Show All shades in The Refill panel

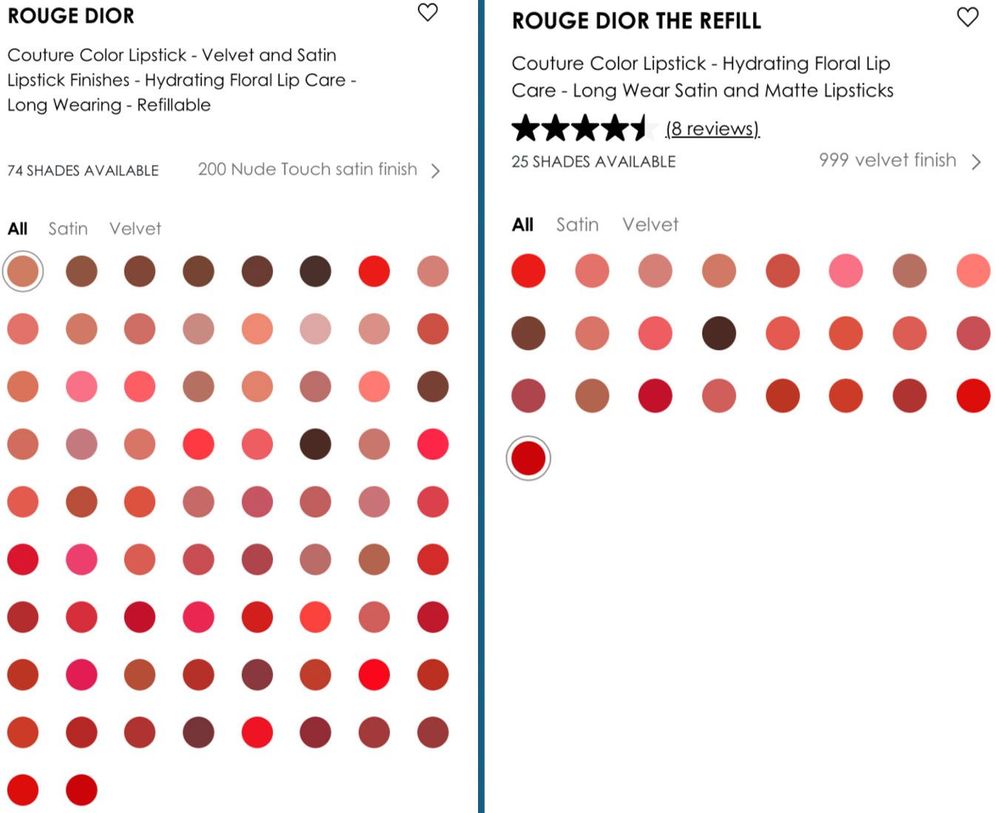522,225
